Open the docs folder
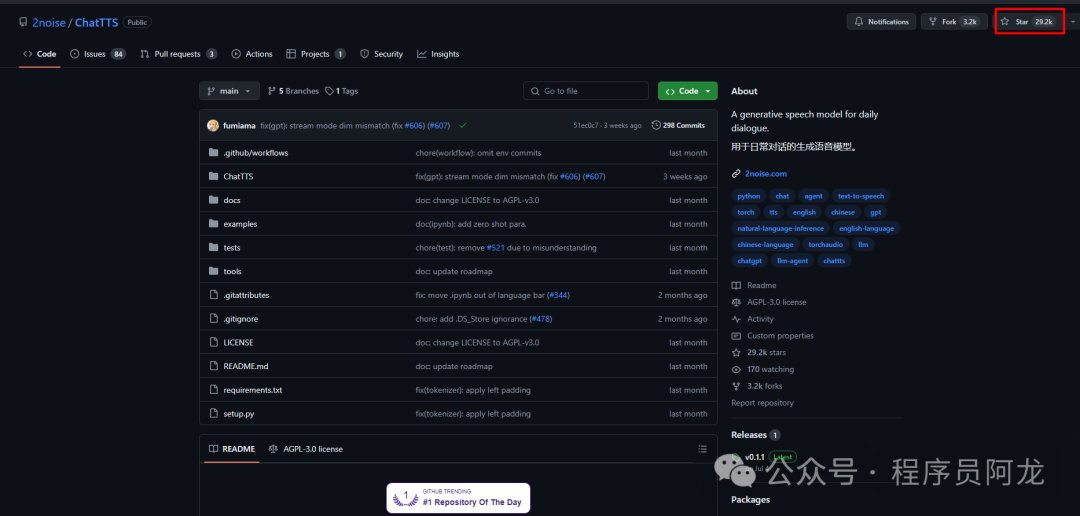The width and height of the screenshot is (1080, 516). (x=231, y=200)
